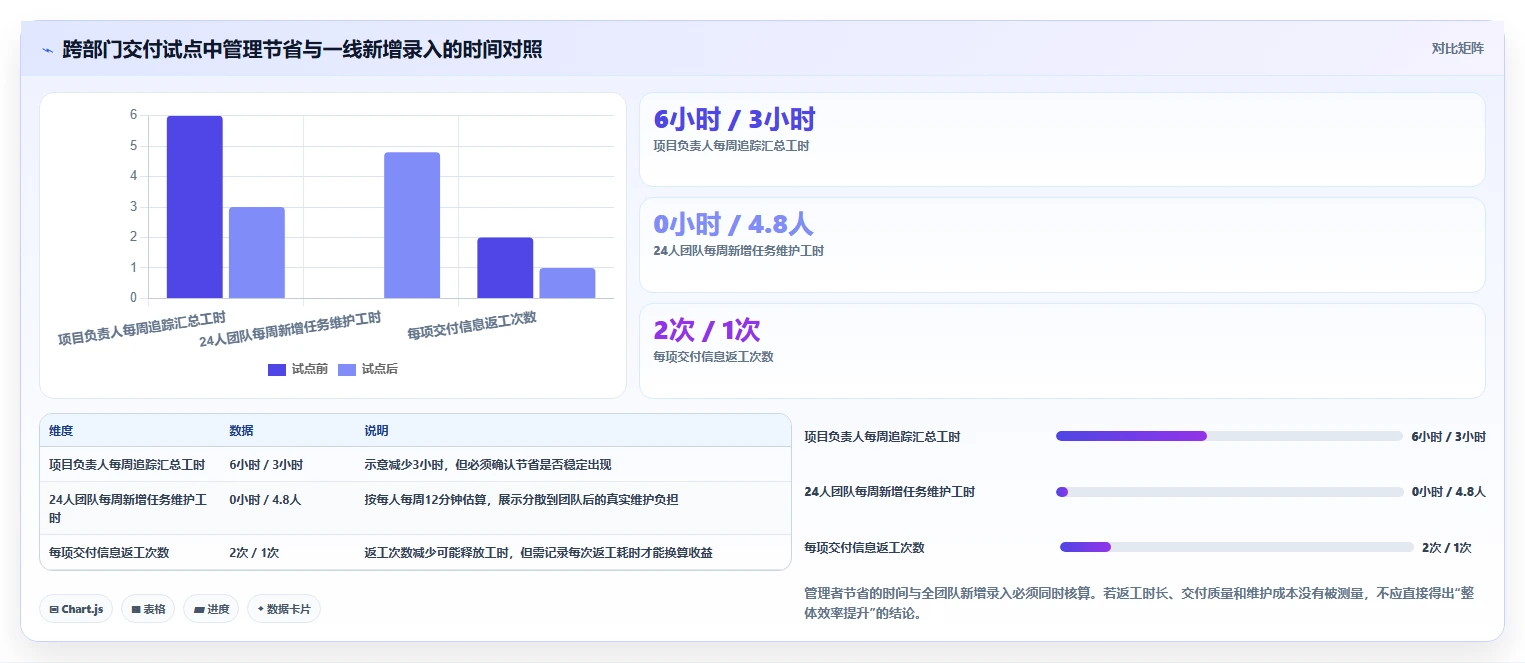Click progress value 0小时 / 4.8人
This screenshot has height=663, width=1525.
[1449, 492]
